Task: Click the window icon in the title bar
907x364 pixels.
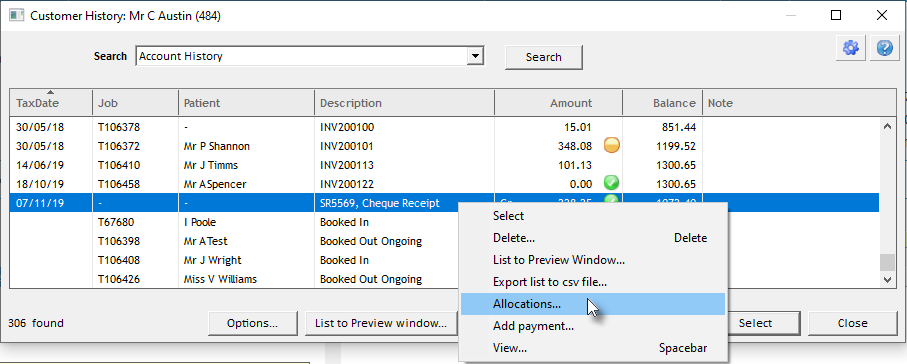Action: 16,15
